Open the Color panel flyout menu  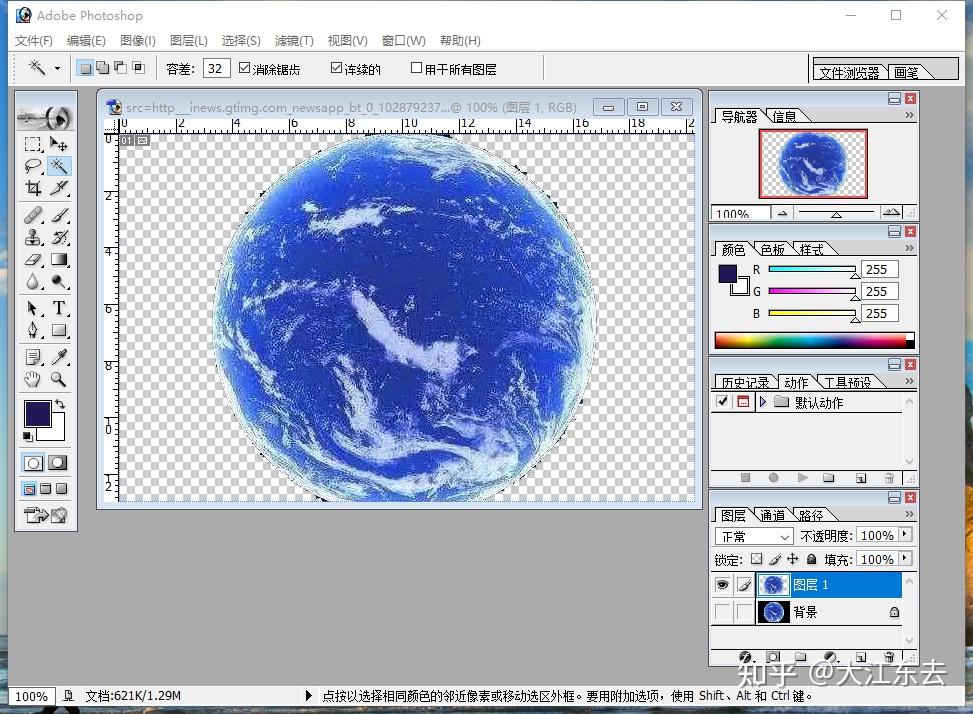click(x=909, y=248)
